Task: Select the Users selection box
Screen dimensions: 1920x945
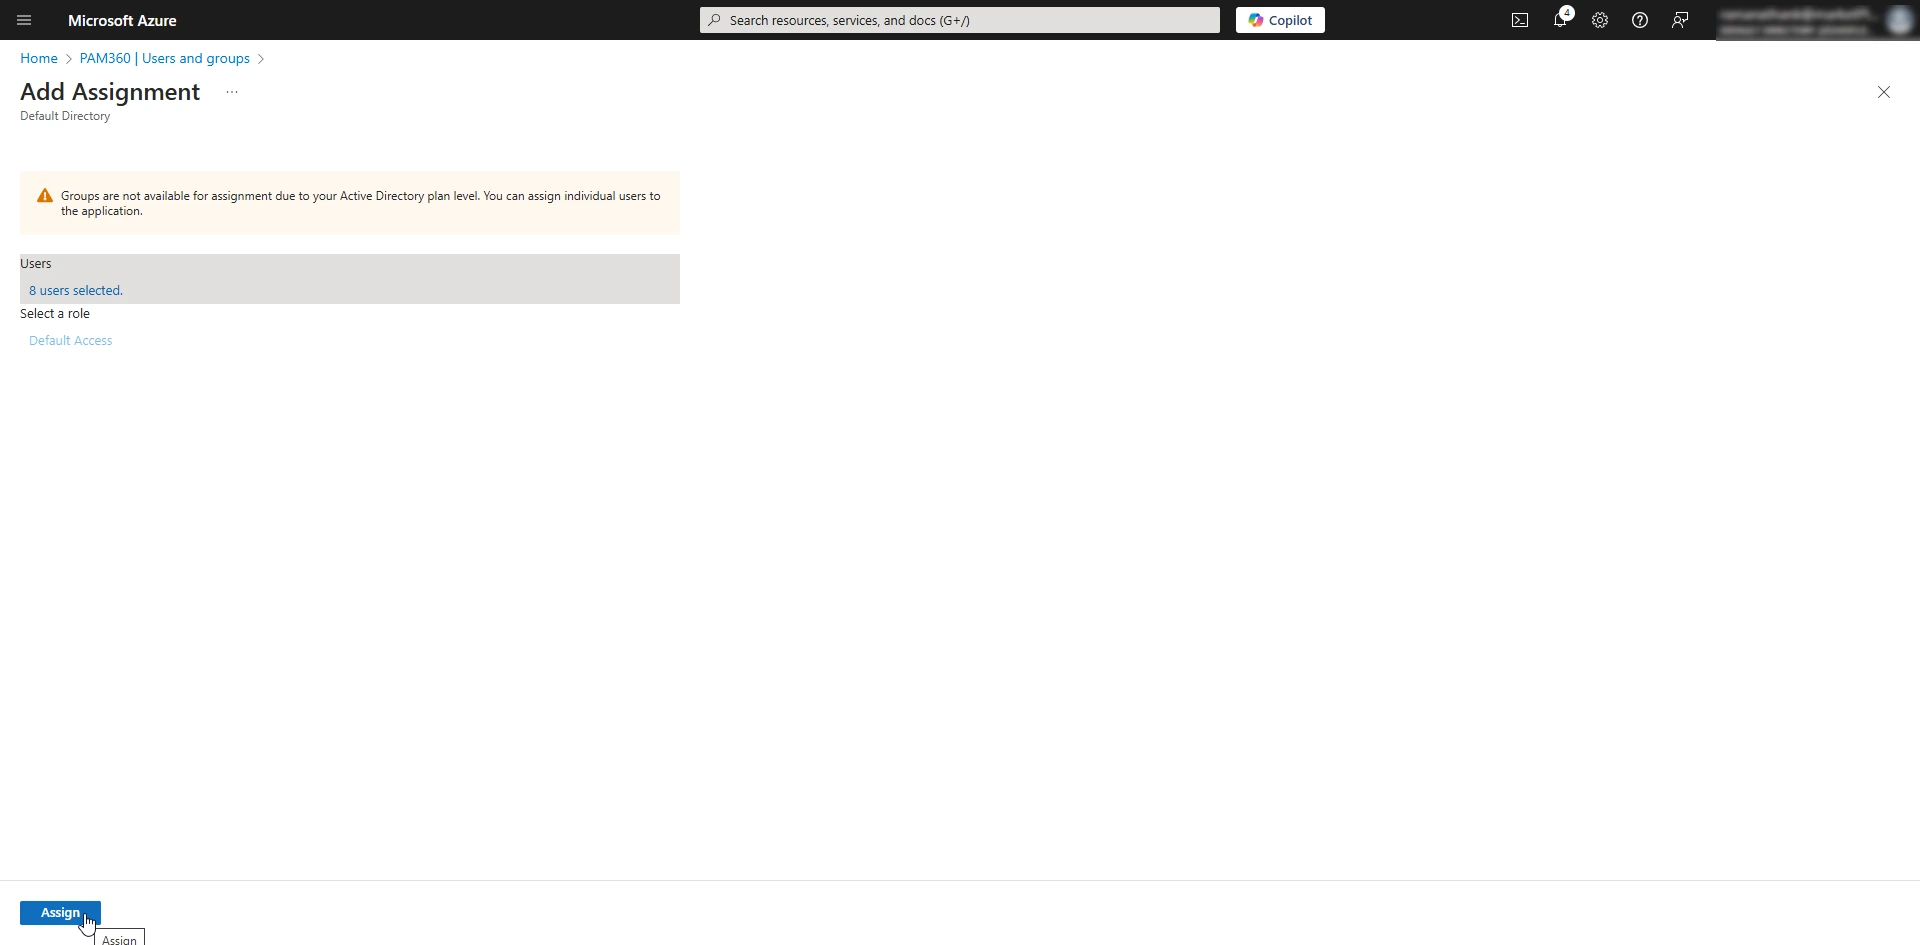Action: pyautogui.click(x=349, y=279)
